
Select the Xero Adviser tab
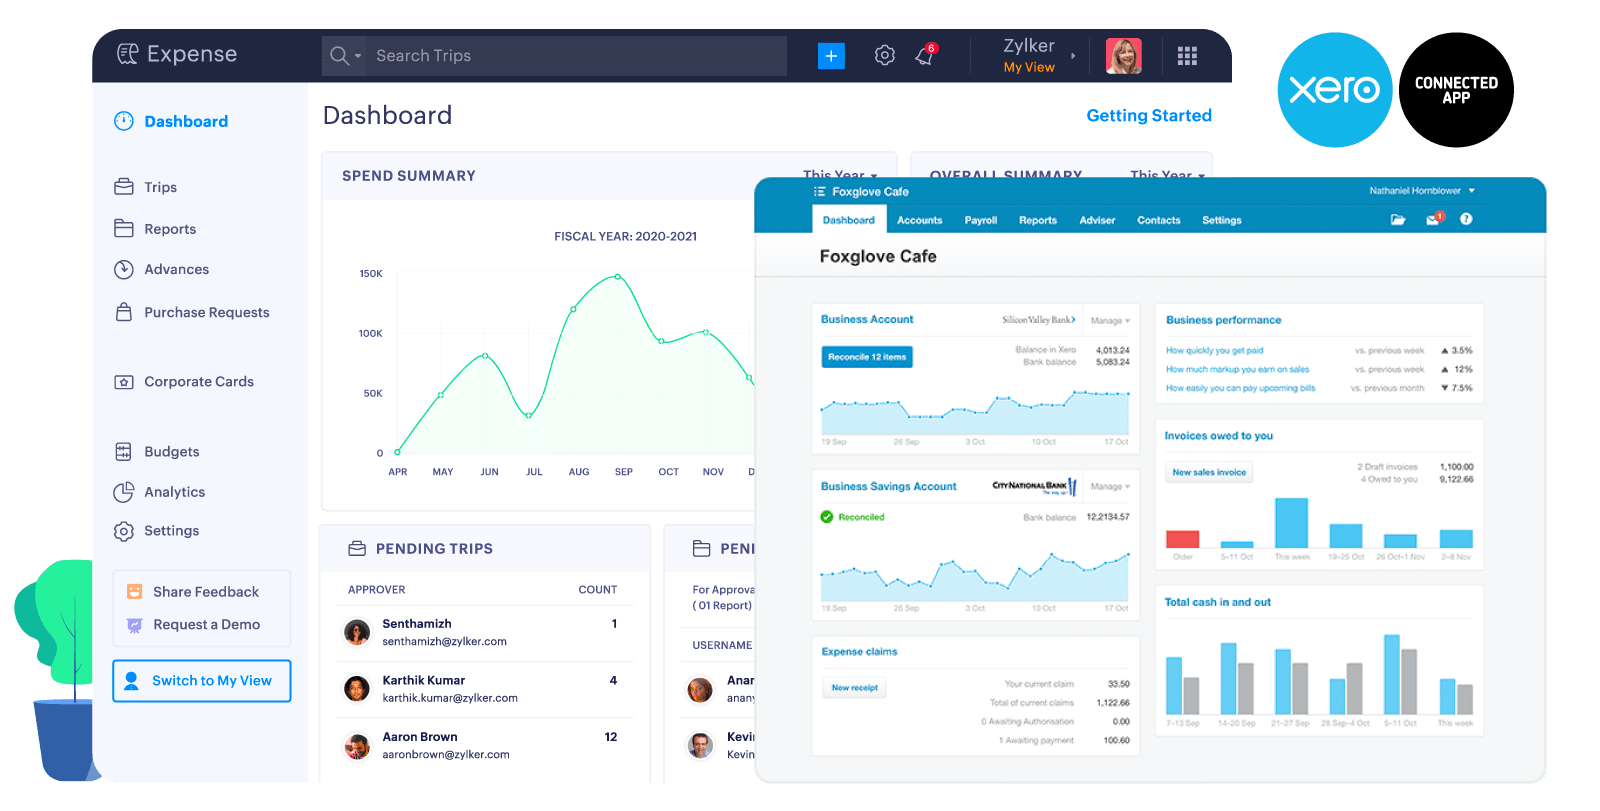1097,220
